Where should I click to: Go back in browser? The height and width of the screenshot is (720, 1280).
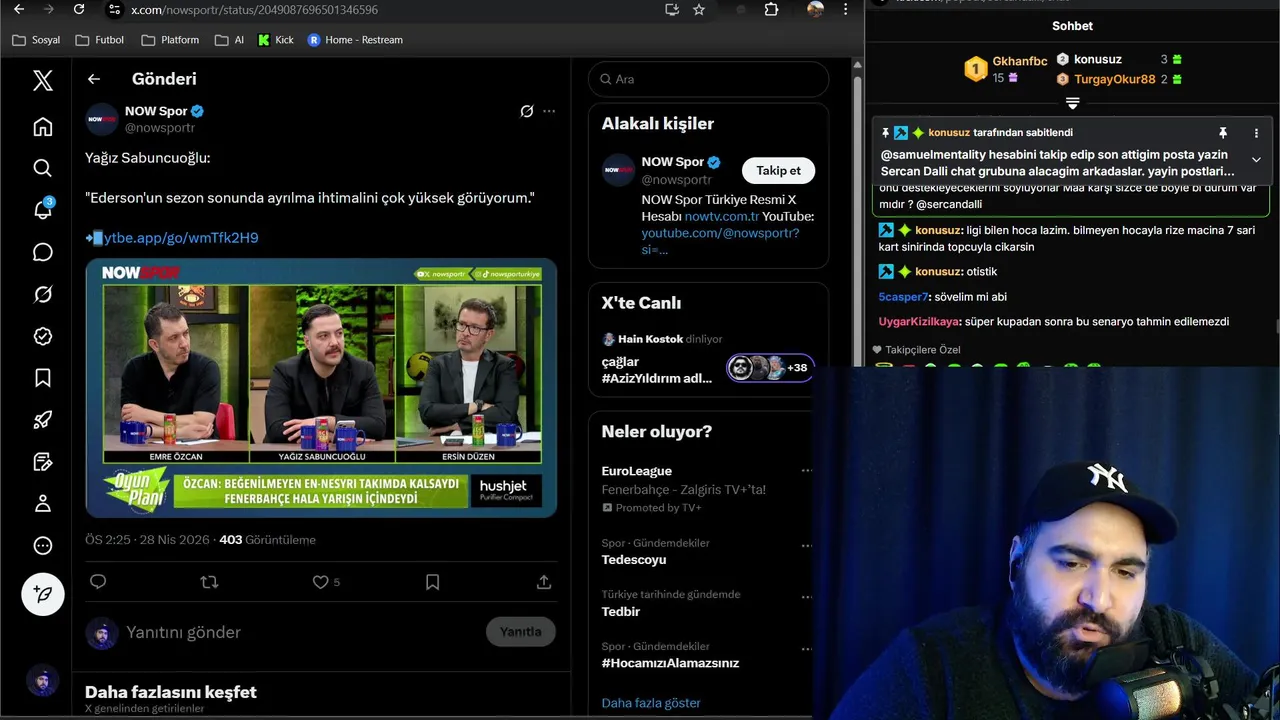click(19, 9)
